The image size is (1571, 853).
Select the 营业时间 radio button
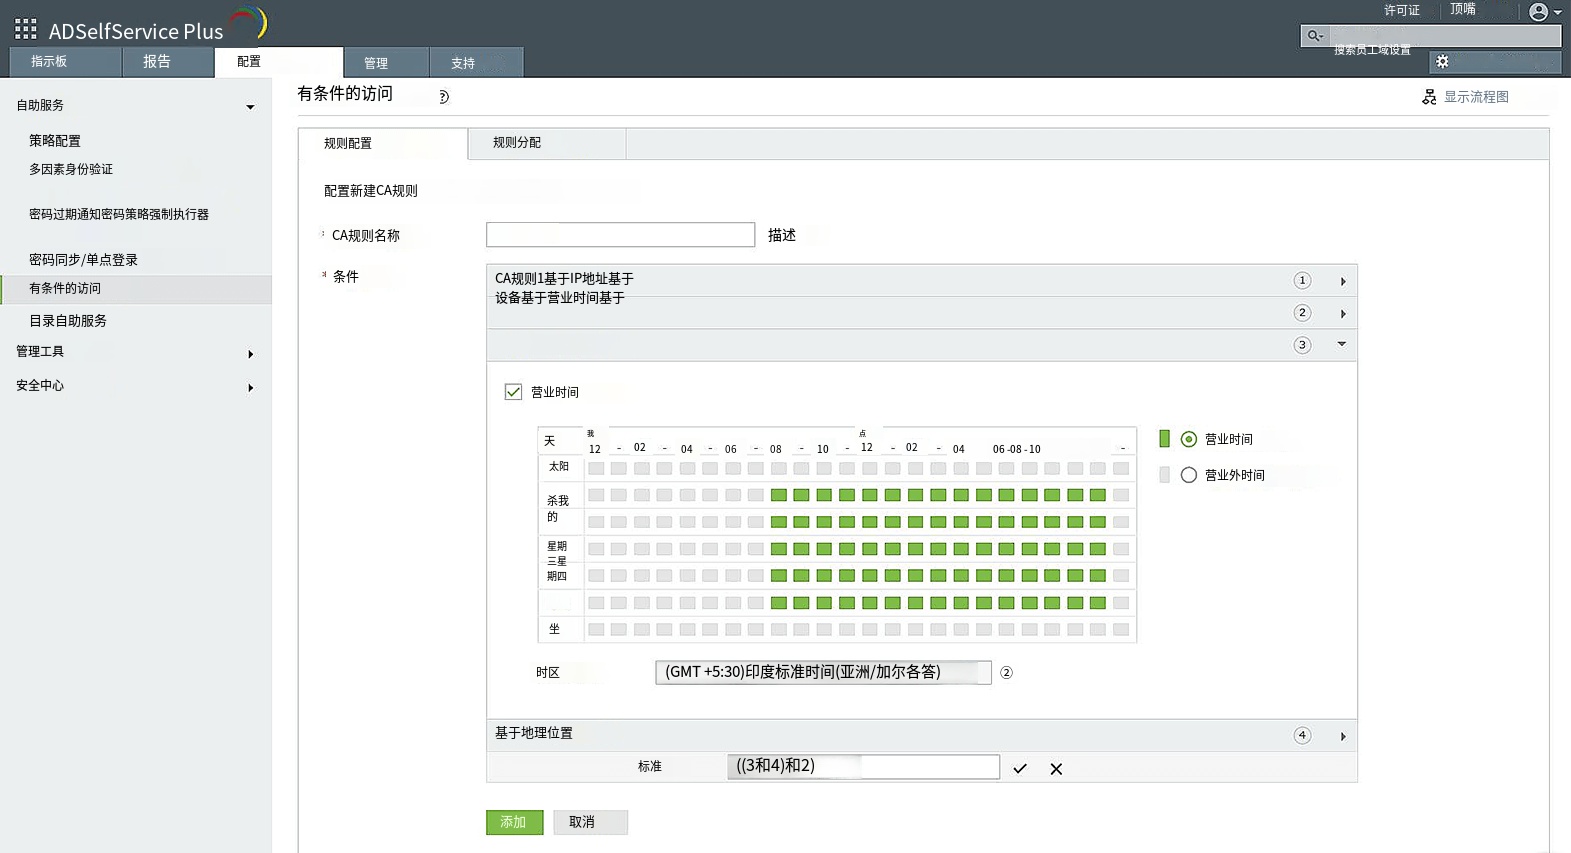click(1189, 439)
